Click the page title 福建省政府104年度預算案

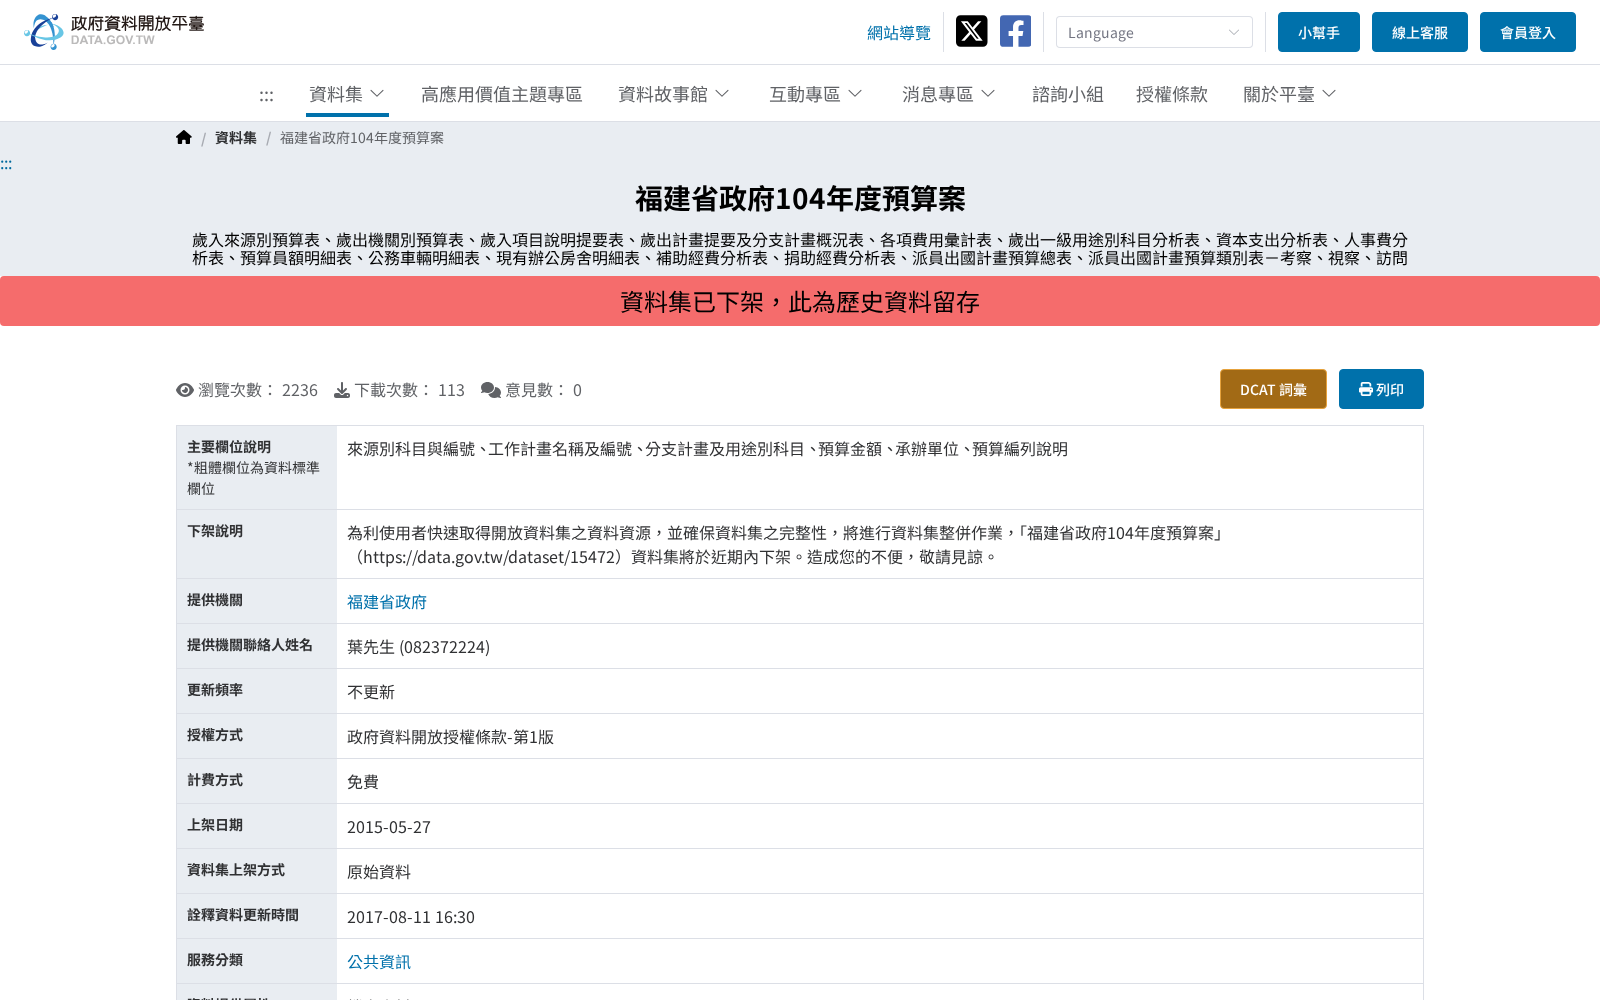pyautogui.click(x=800, y=199)
